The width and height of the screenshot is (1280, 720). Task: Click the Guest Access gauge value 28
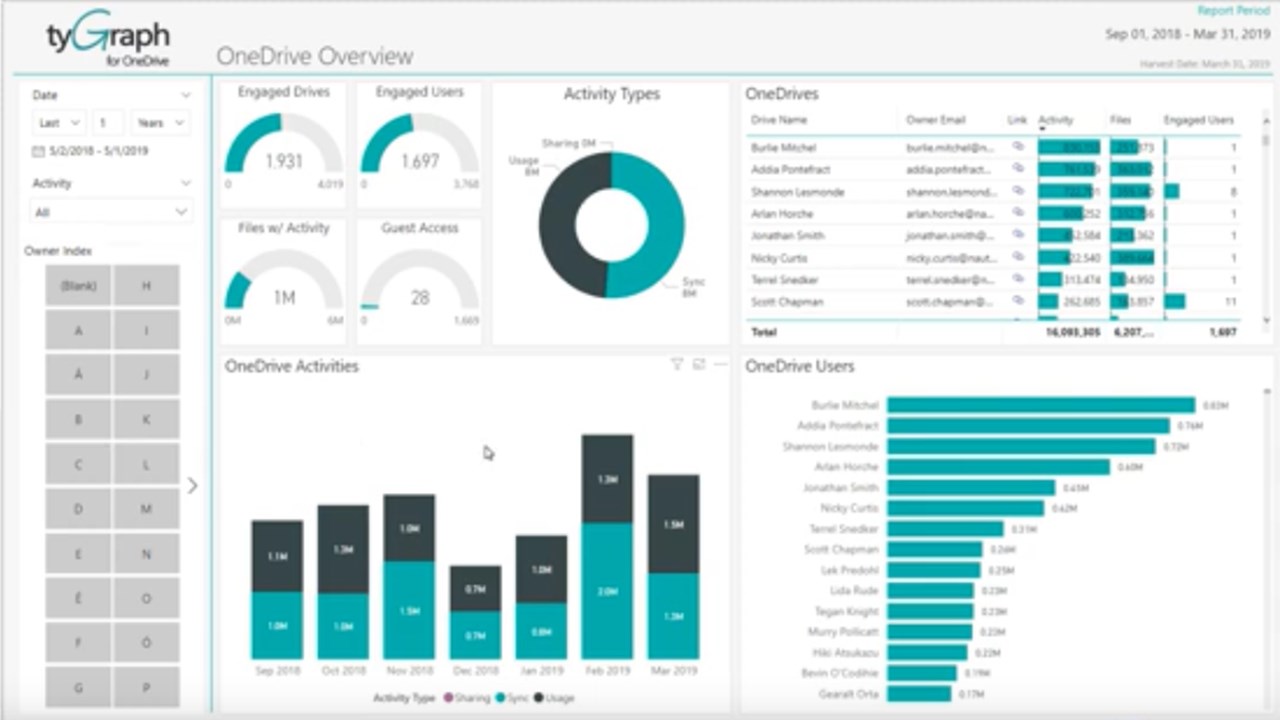point(420,297)
